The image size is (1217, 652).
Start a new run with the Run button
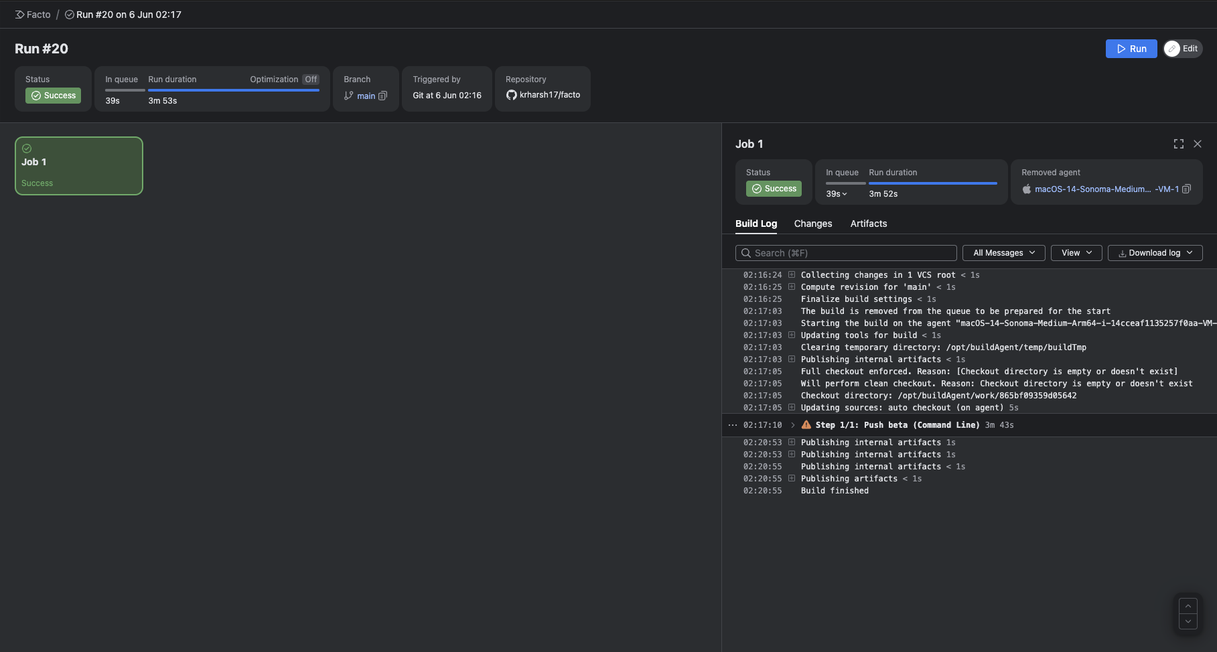pos(1131,48)
